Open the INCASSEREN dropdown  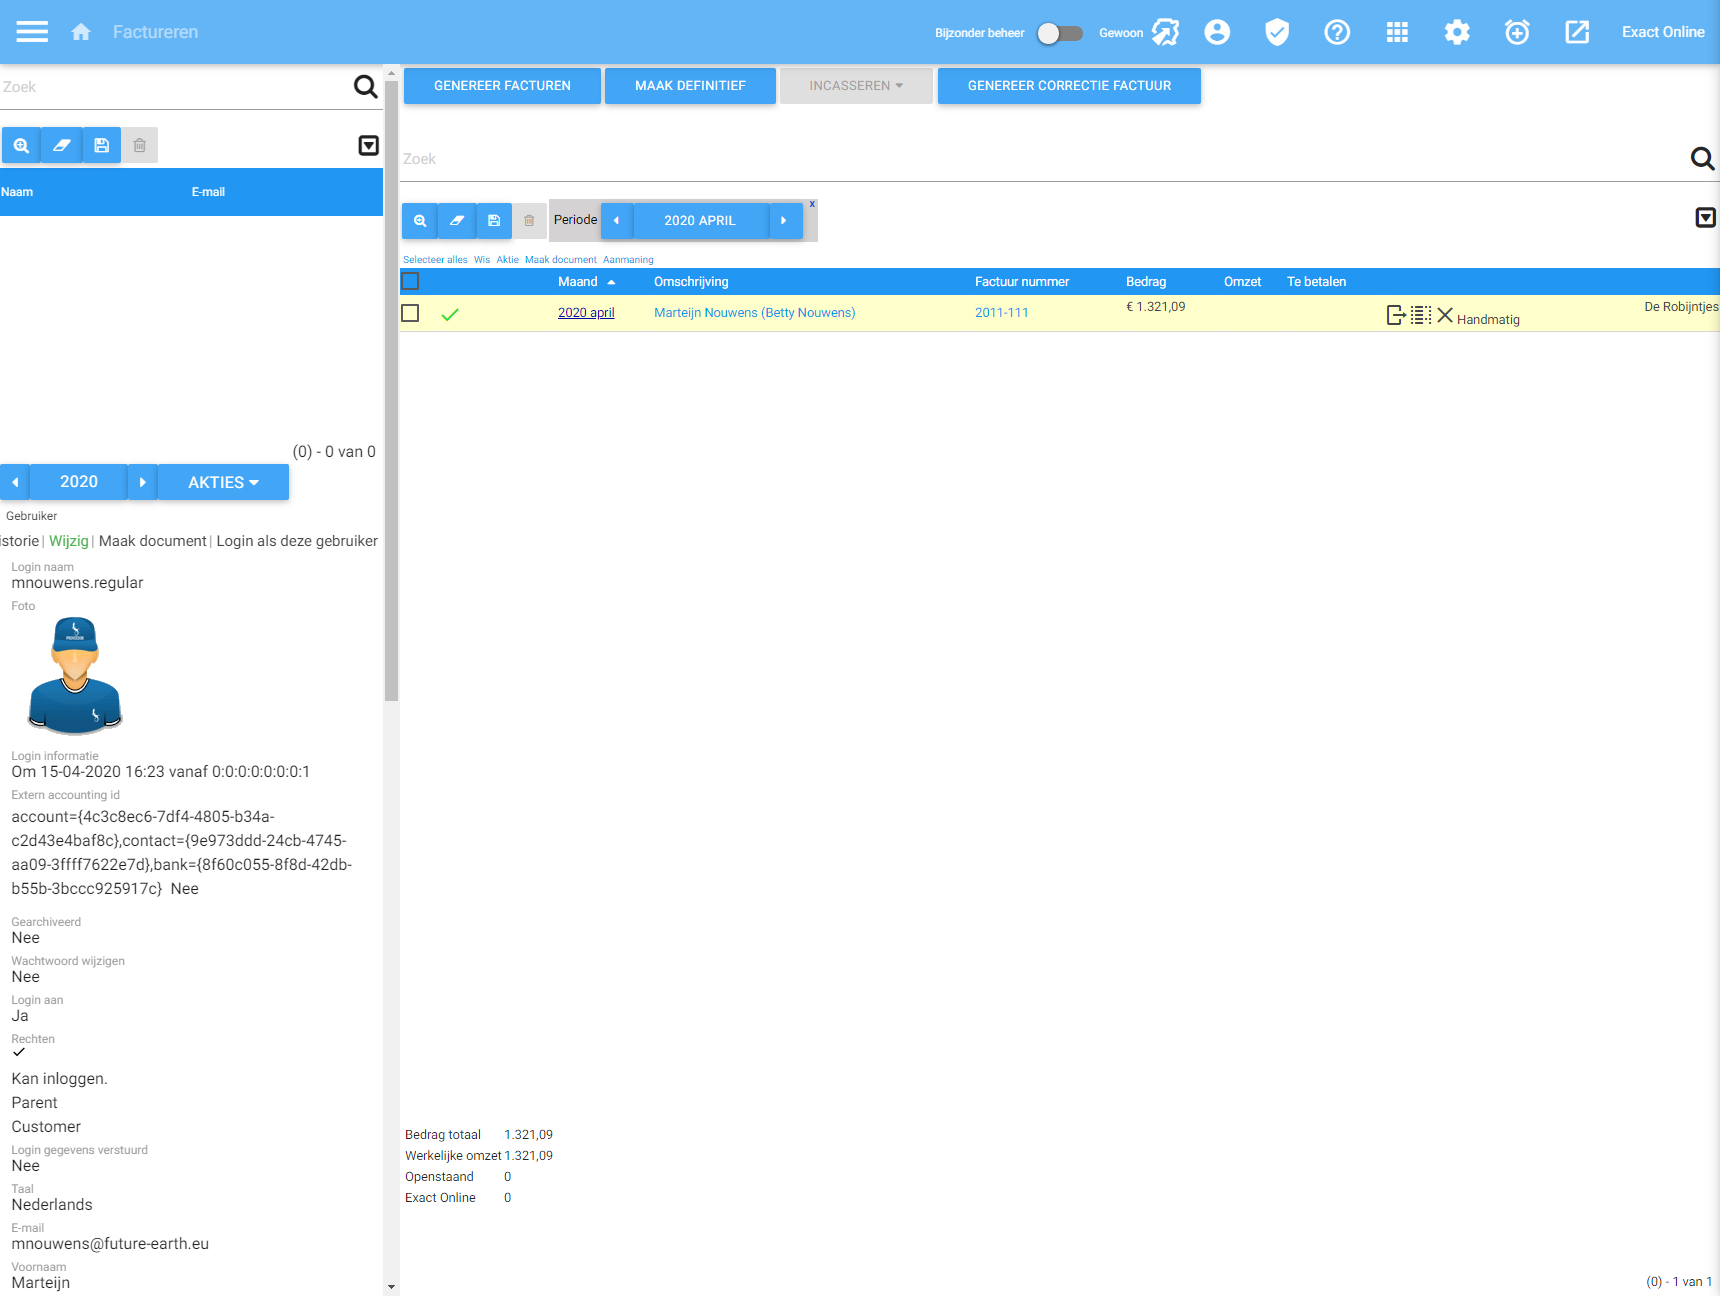(855, 86)
